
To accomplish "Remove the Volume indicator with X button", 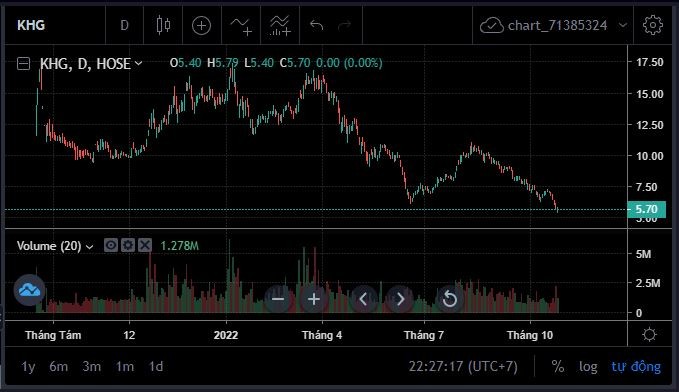I will coord(145,245).
